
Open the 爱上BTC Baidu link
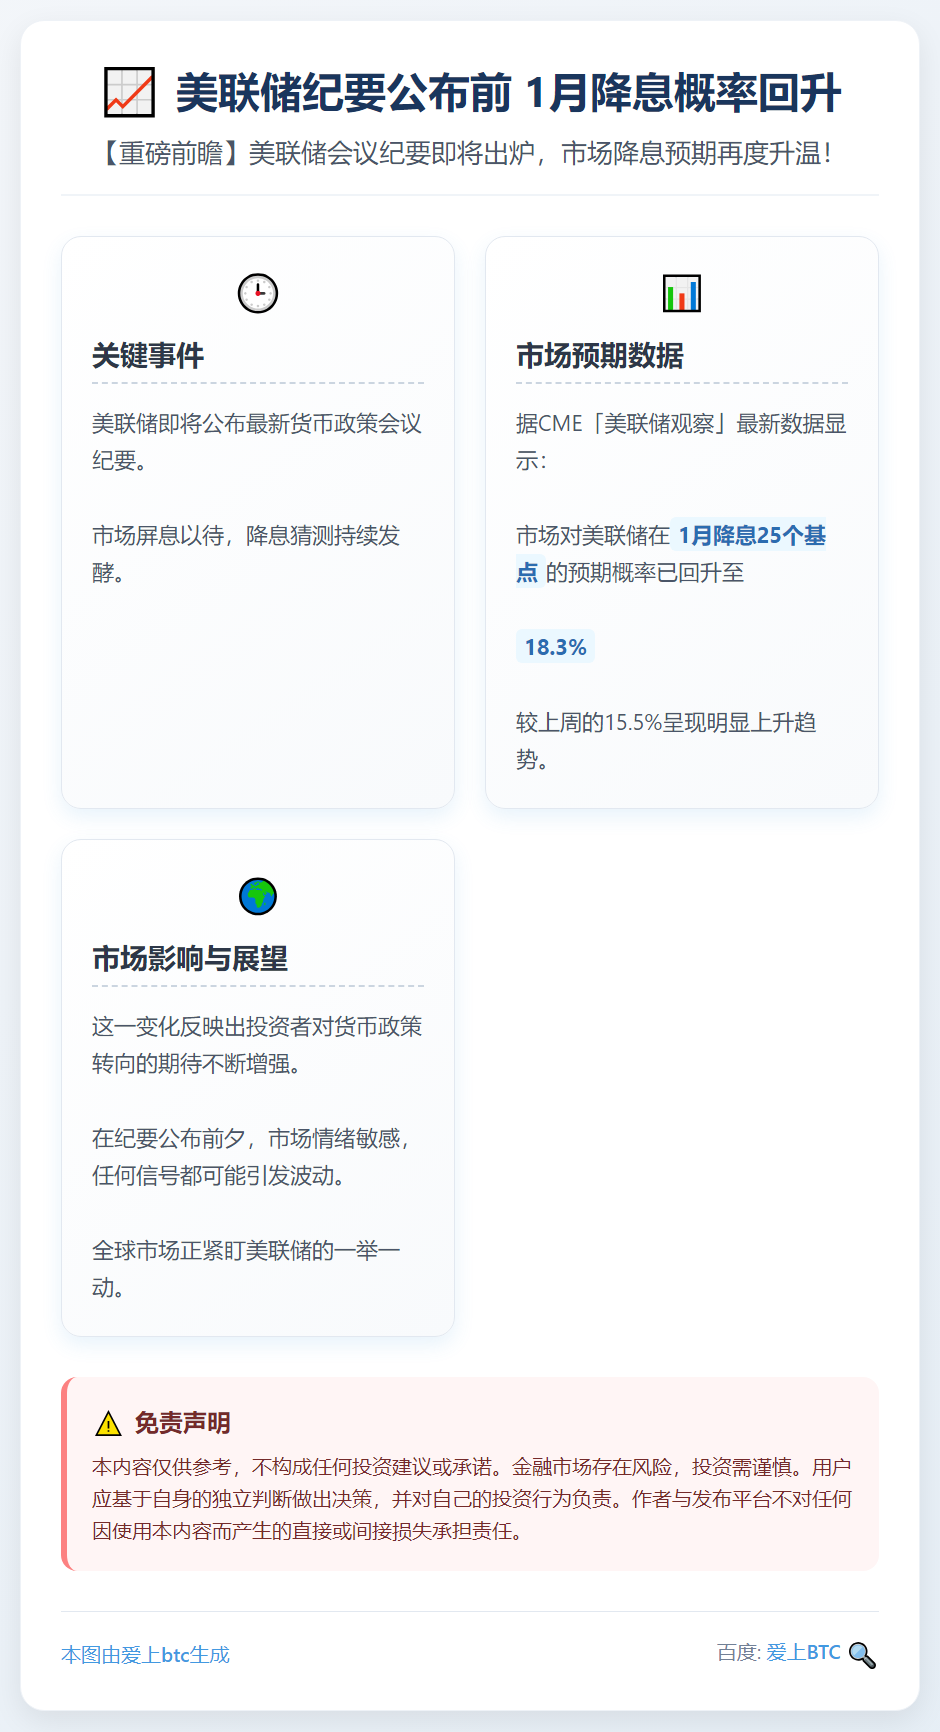pos(803,1652)
